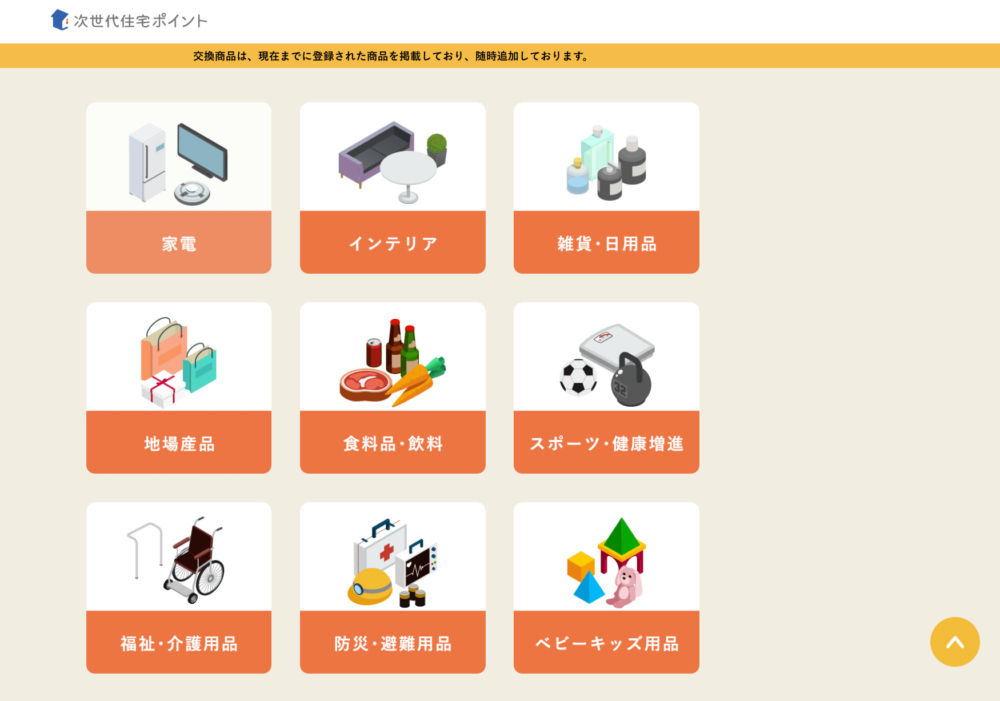
Task: Click the 次世代住宅ポイント logo
Action: (x=129, y=20)
